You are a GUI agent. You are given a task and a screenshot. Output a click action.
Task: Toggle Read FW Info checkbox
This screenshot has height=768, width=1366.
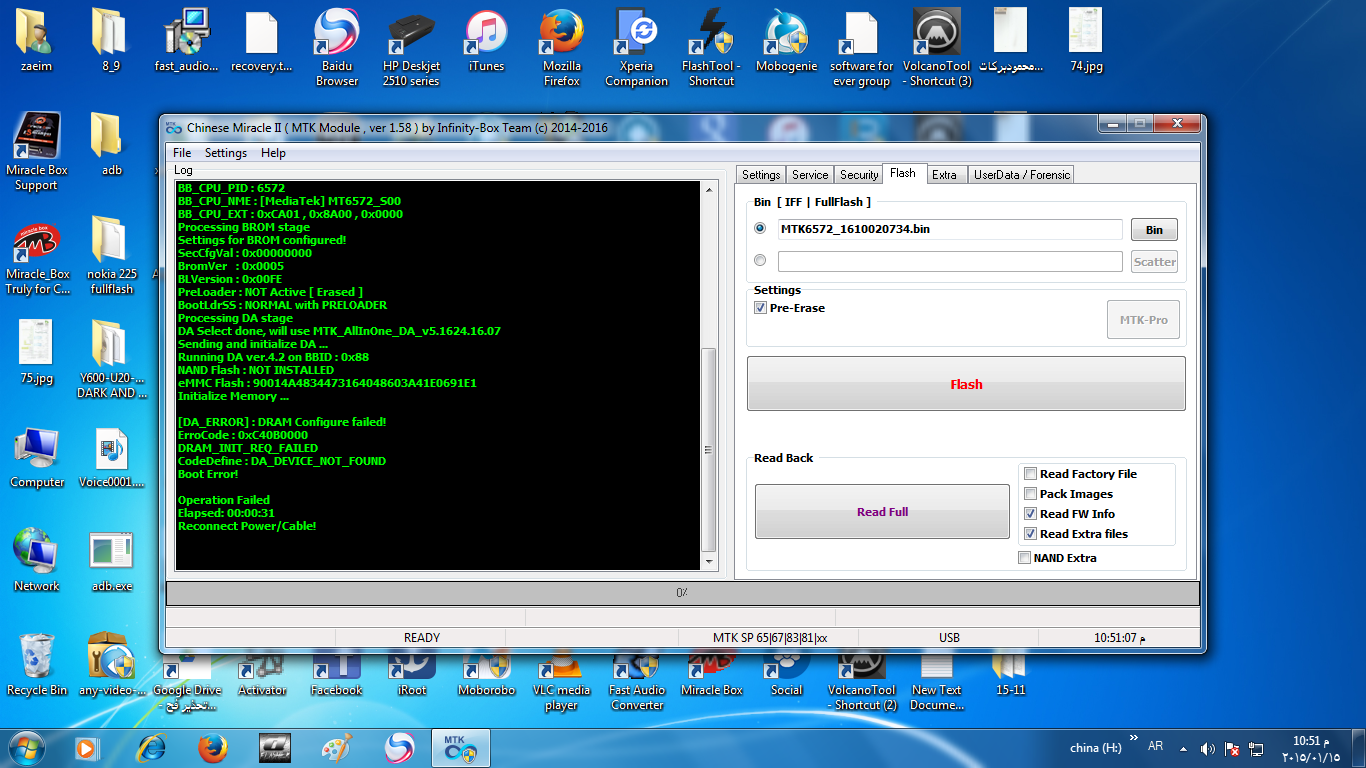click(x=1031, y=514)
